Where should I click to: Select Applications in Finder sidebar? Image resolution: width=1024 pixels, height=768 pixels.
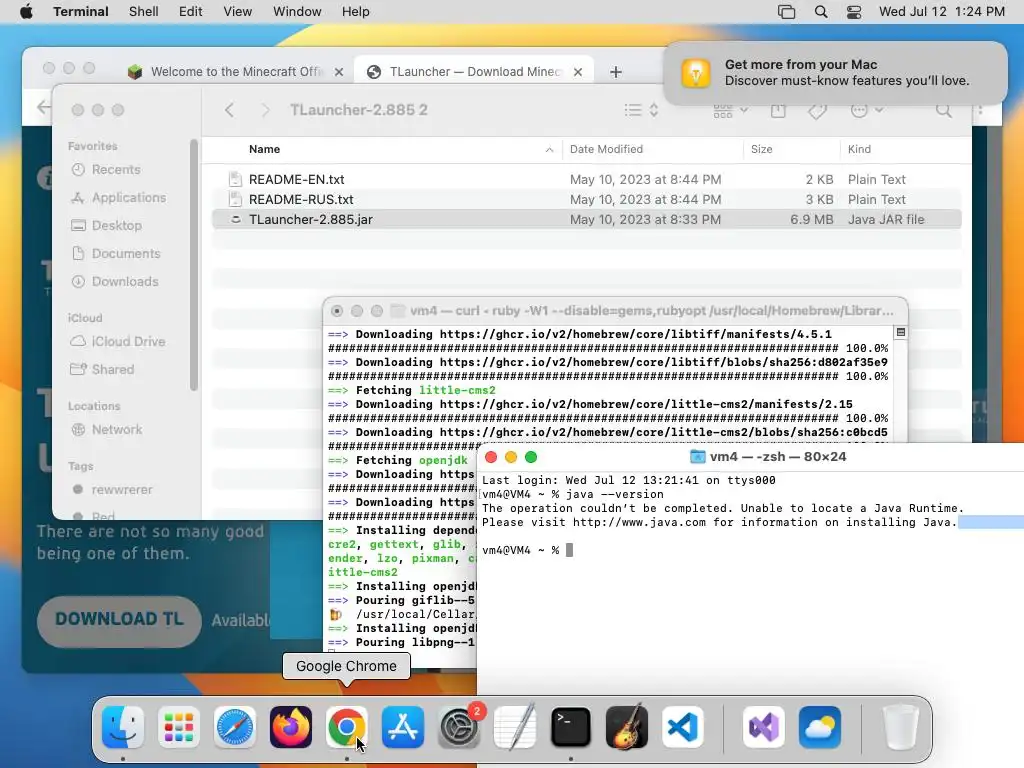pos(129,197)
